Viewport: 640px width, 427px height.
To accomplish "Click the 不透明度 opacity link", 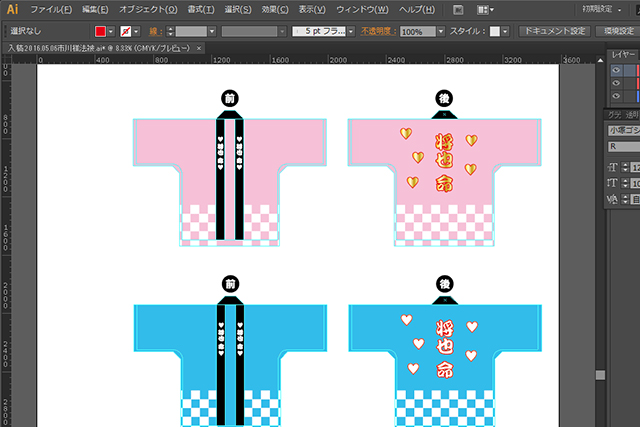I will (377, 31).
